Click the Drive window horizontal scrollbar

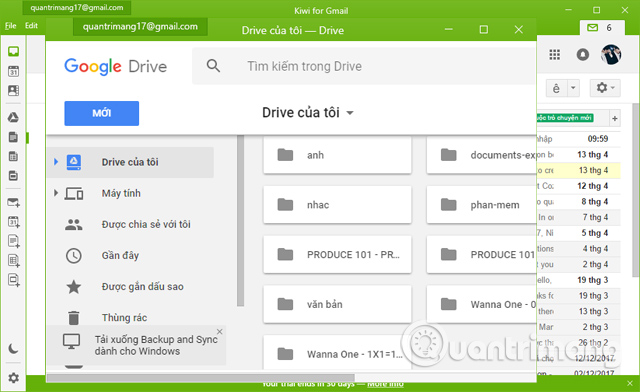(x=200, y=378)
